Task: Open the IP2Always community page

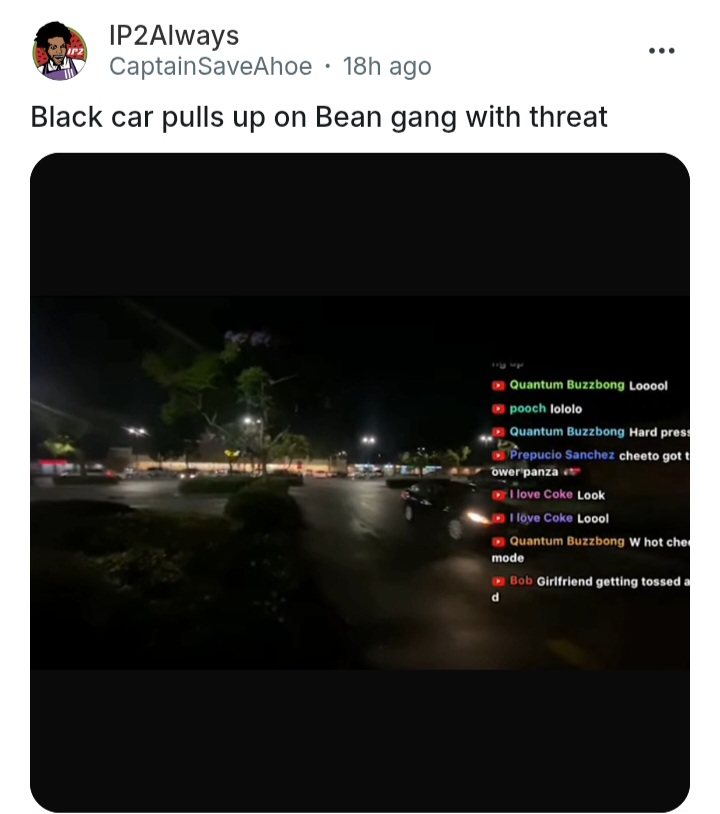Action: 174,35
